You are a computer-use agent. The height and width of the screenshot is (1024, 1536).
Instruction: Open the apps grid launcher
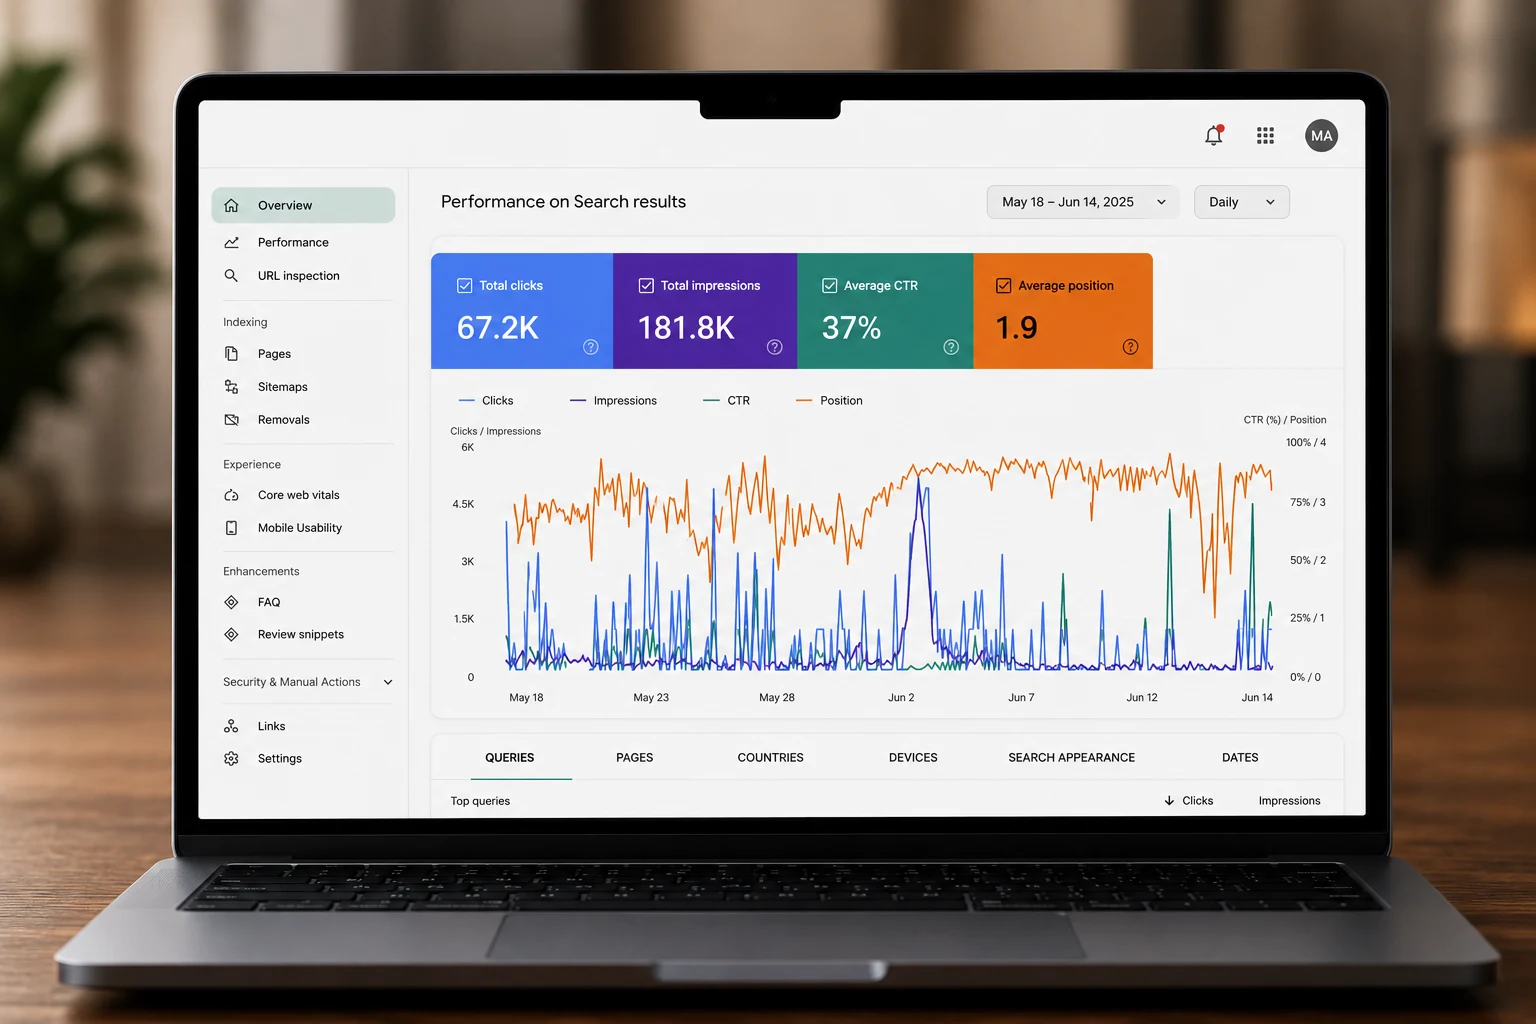(x=1265, y=135)
